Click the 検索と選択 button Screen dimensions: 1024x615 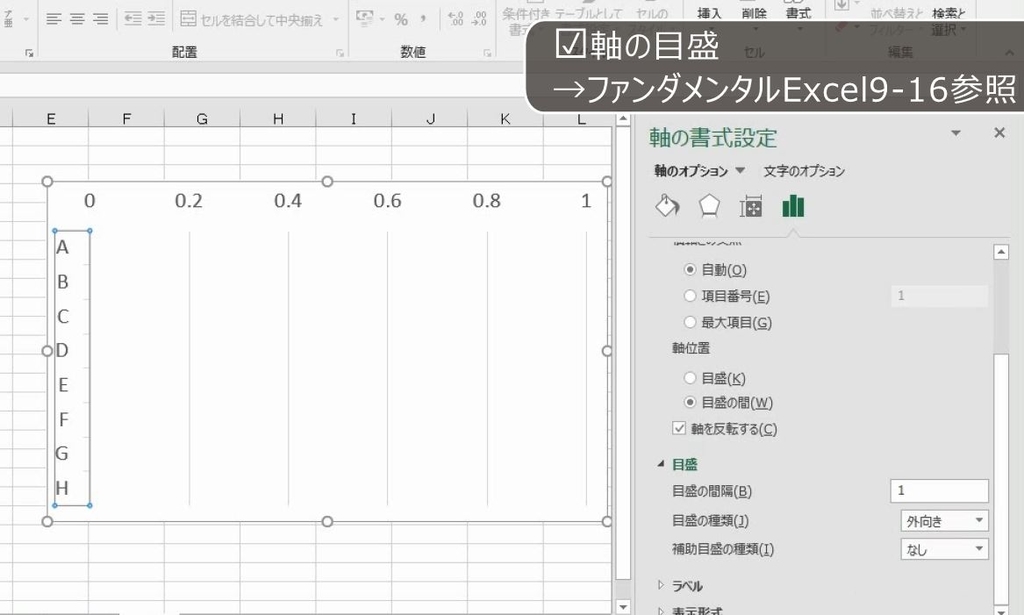pos(948,19)
